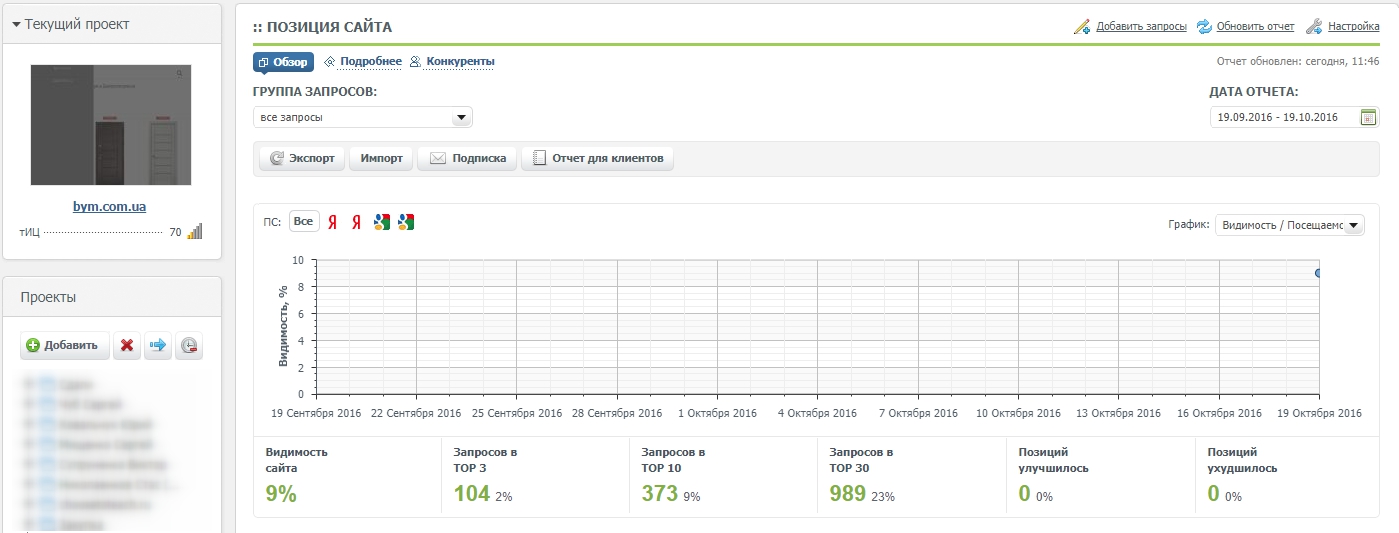This screenshot has width=1399, height=533.
Task: Open the График Видимость / Посещаемость dropdown
Action: pos(1289,225)
